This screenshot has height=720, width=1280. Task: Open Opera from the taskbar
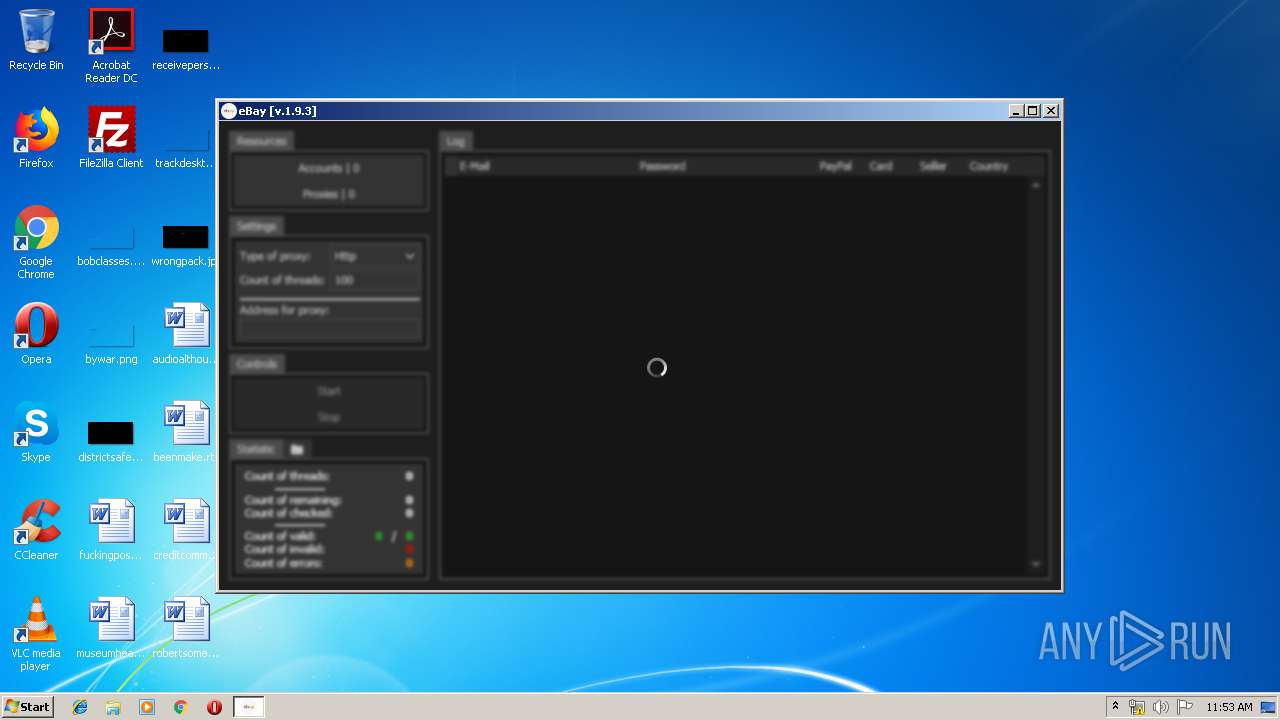[214, 707]
